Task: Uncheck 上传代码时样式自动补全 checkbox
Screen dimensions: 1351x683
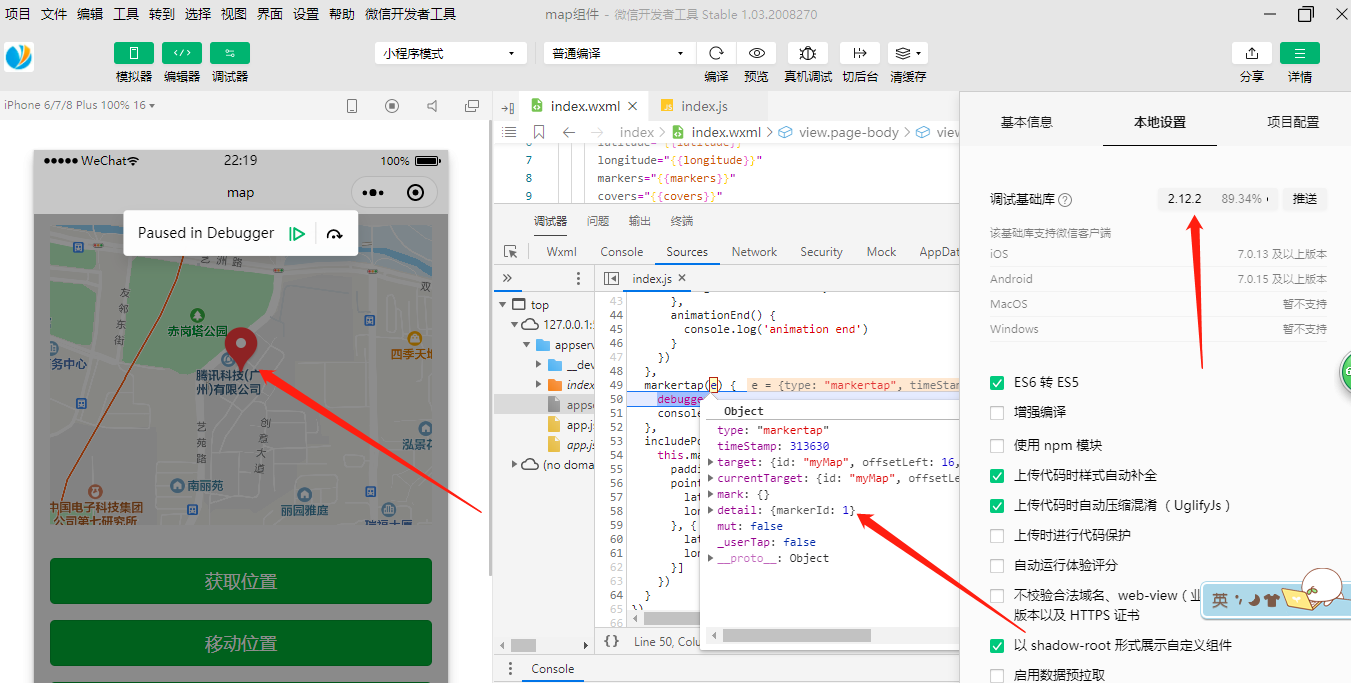Action: [x=997, y=476]
